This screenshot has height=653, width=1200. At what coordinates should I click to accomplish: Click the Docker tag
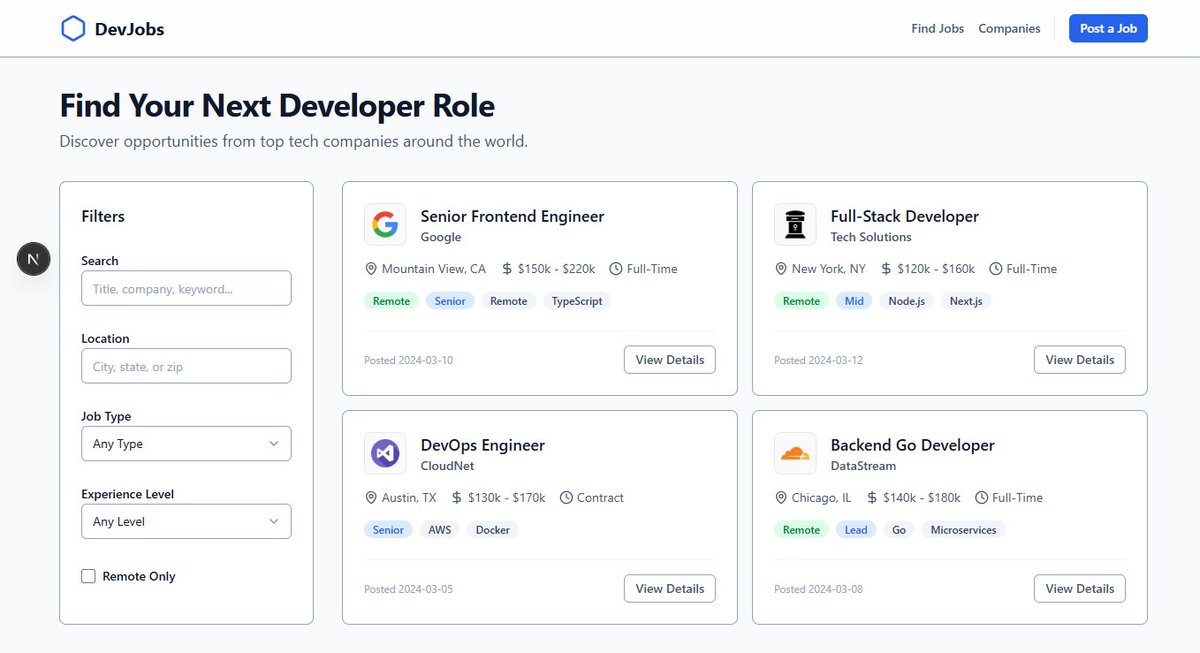(x=493, y=530)
